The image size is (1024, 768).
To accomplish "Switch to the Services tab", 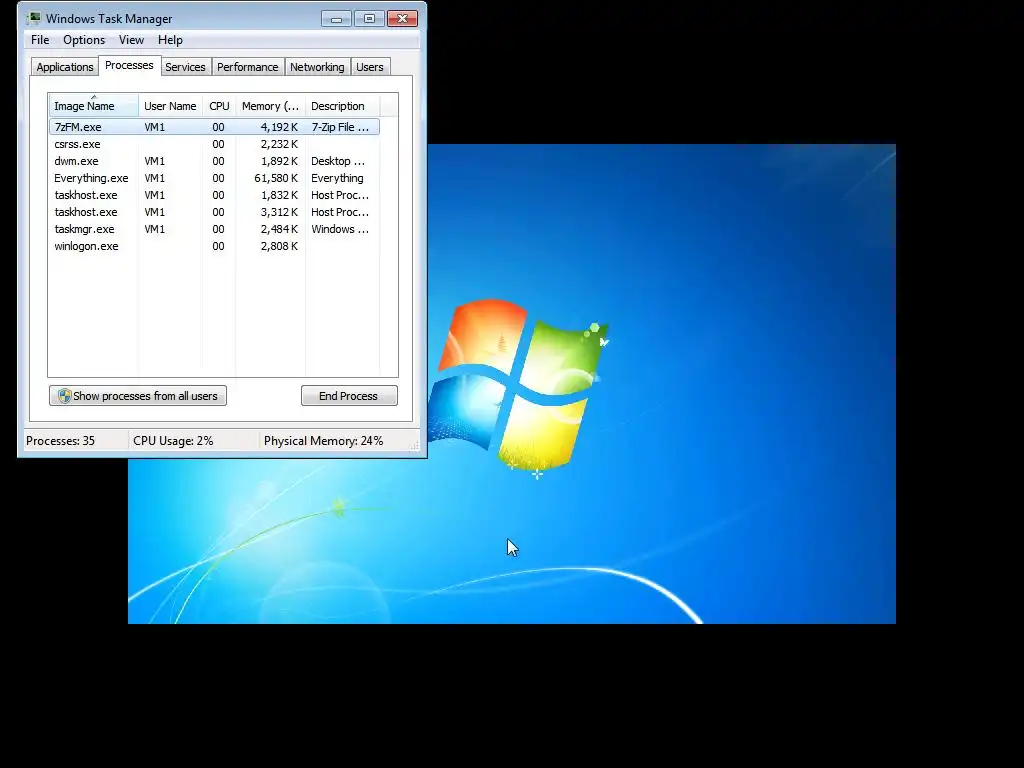I will [185, 67].
